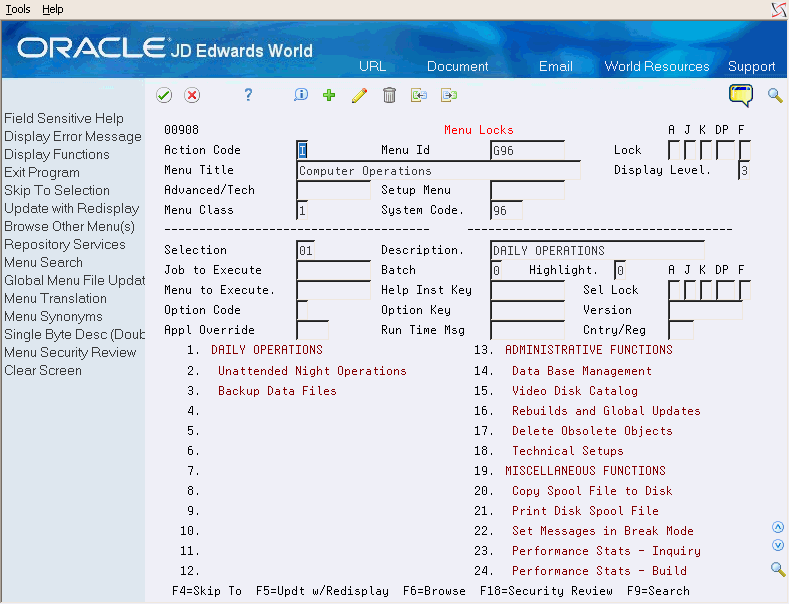Open the Tools menu

coord(18,9)
